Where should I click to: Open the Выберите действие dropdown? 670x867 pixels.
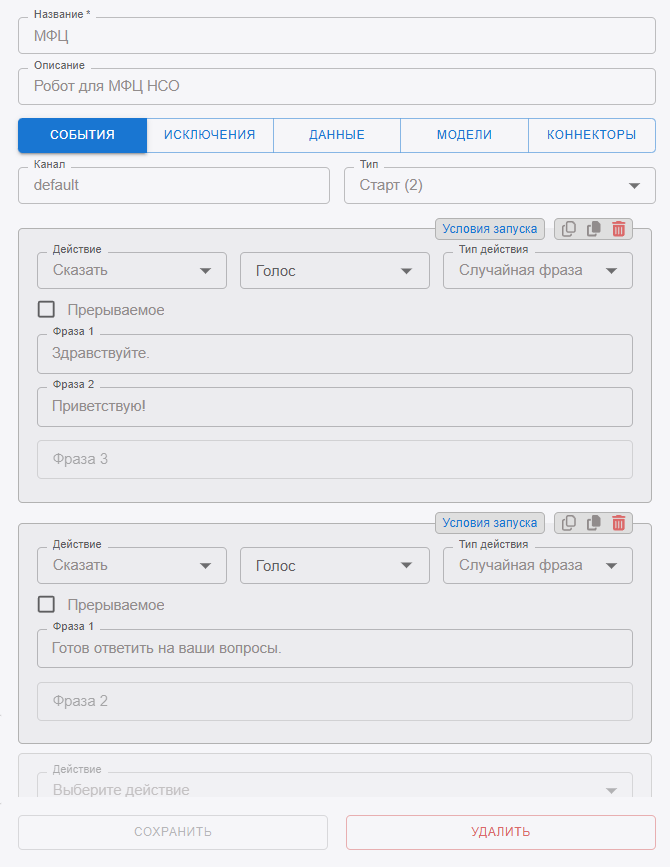[335, 790]
